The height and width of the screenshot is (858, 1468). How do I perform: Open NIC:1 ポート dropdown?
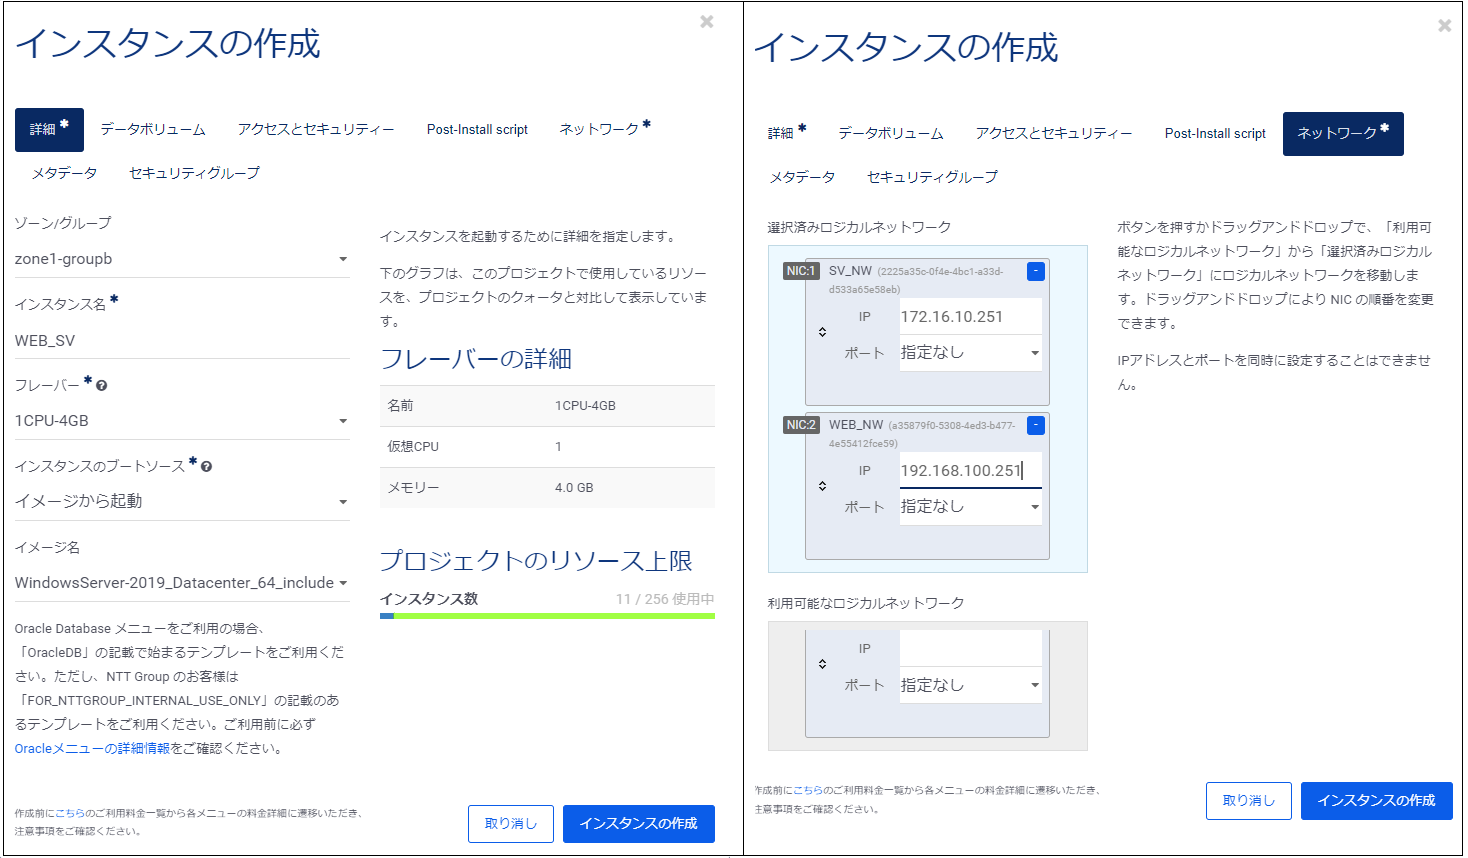coord(971,353)
